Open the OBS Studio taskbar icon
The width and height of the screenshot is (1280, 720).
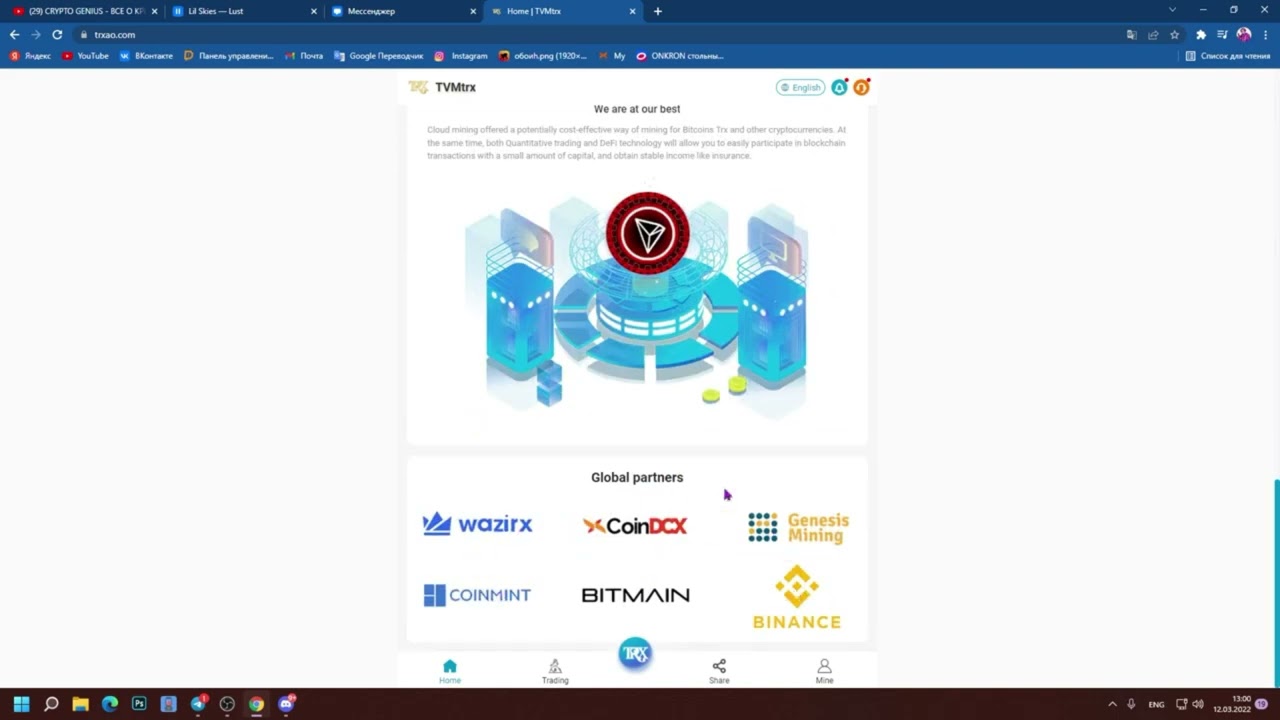(227, 704)
